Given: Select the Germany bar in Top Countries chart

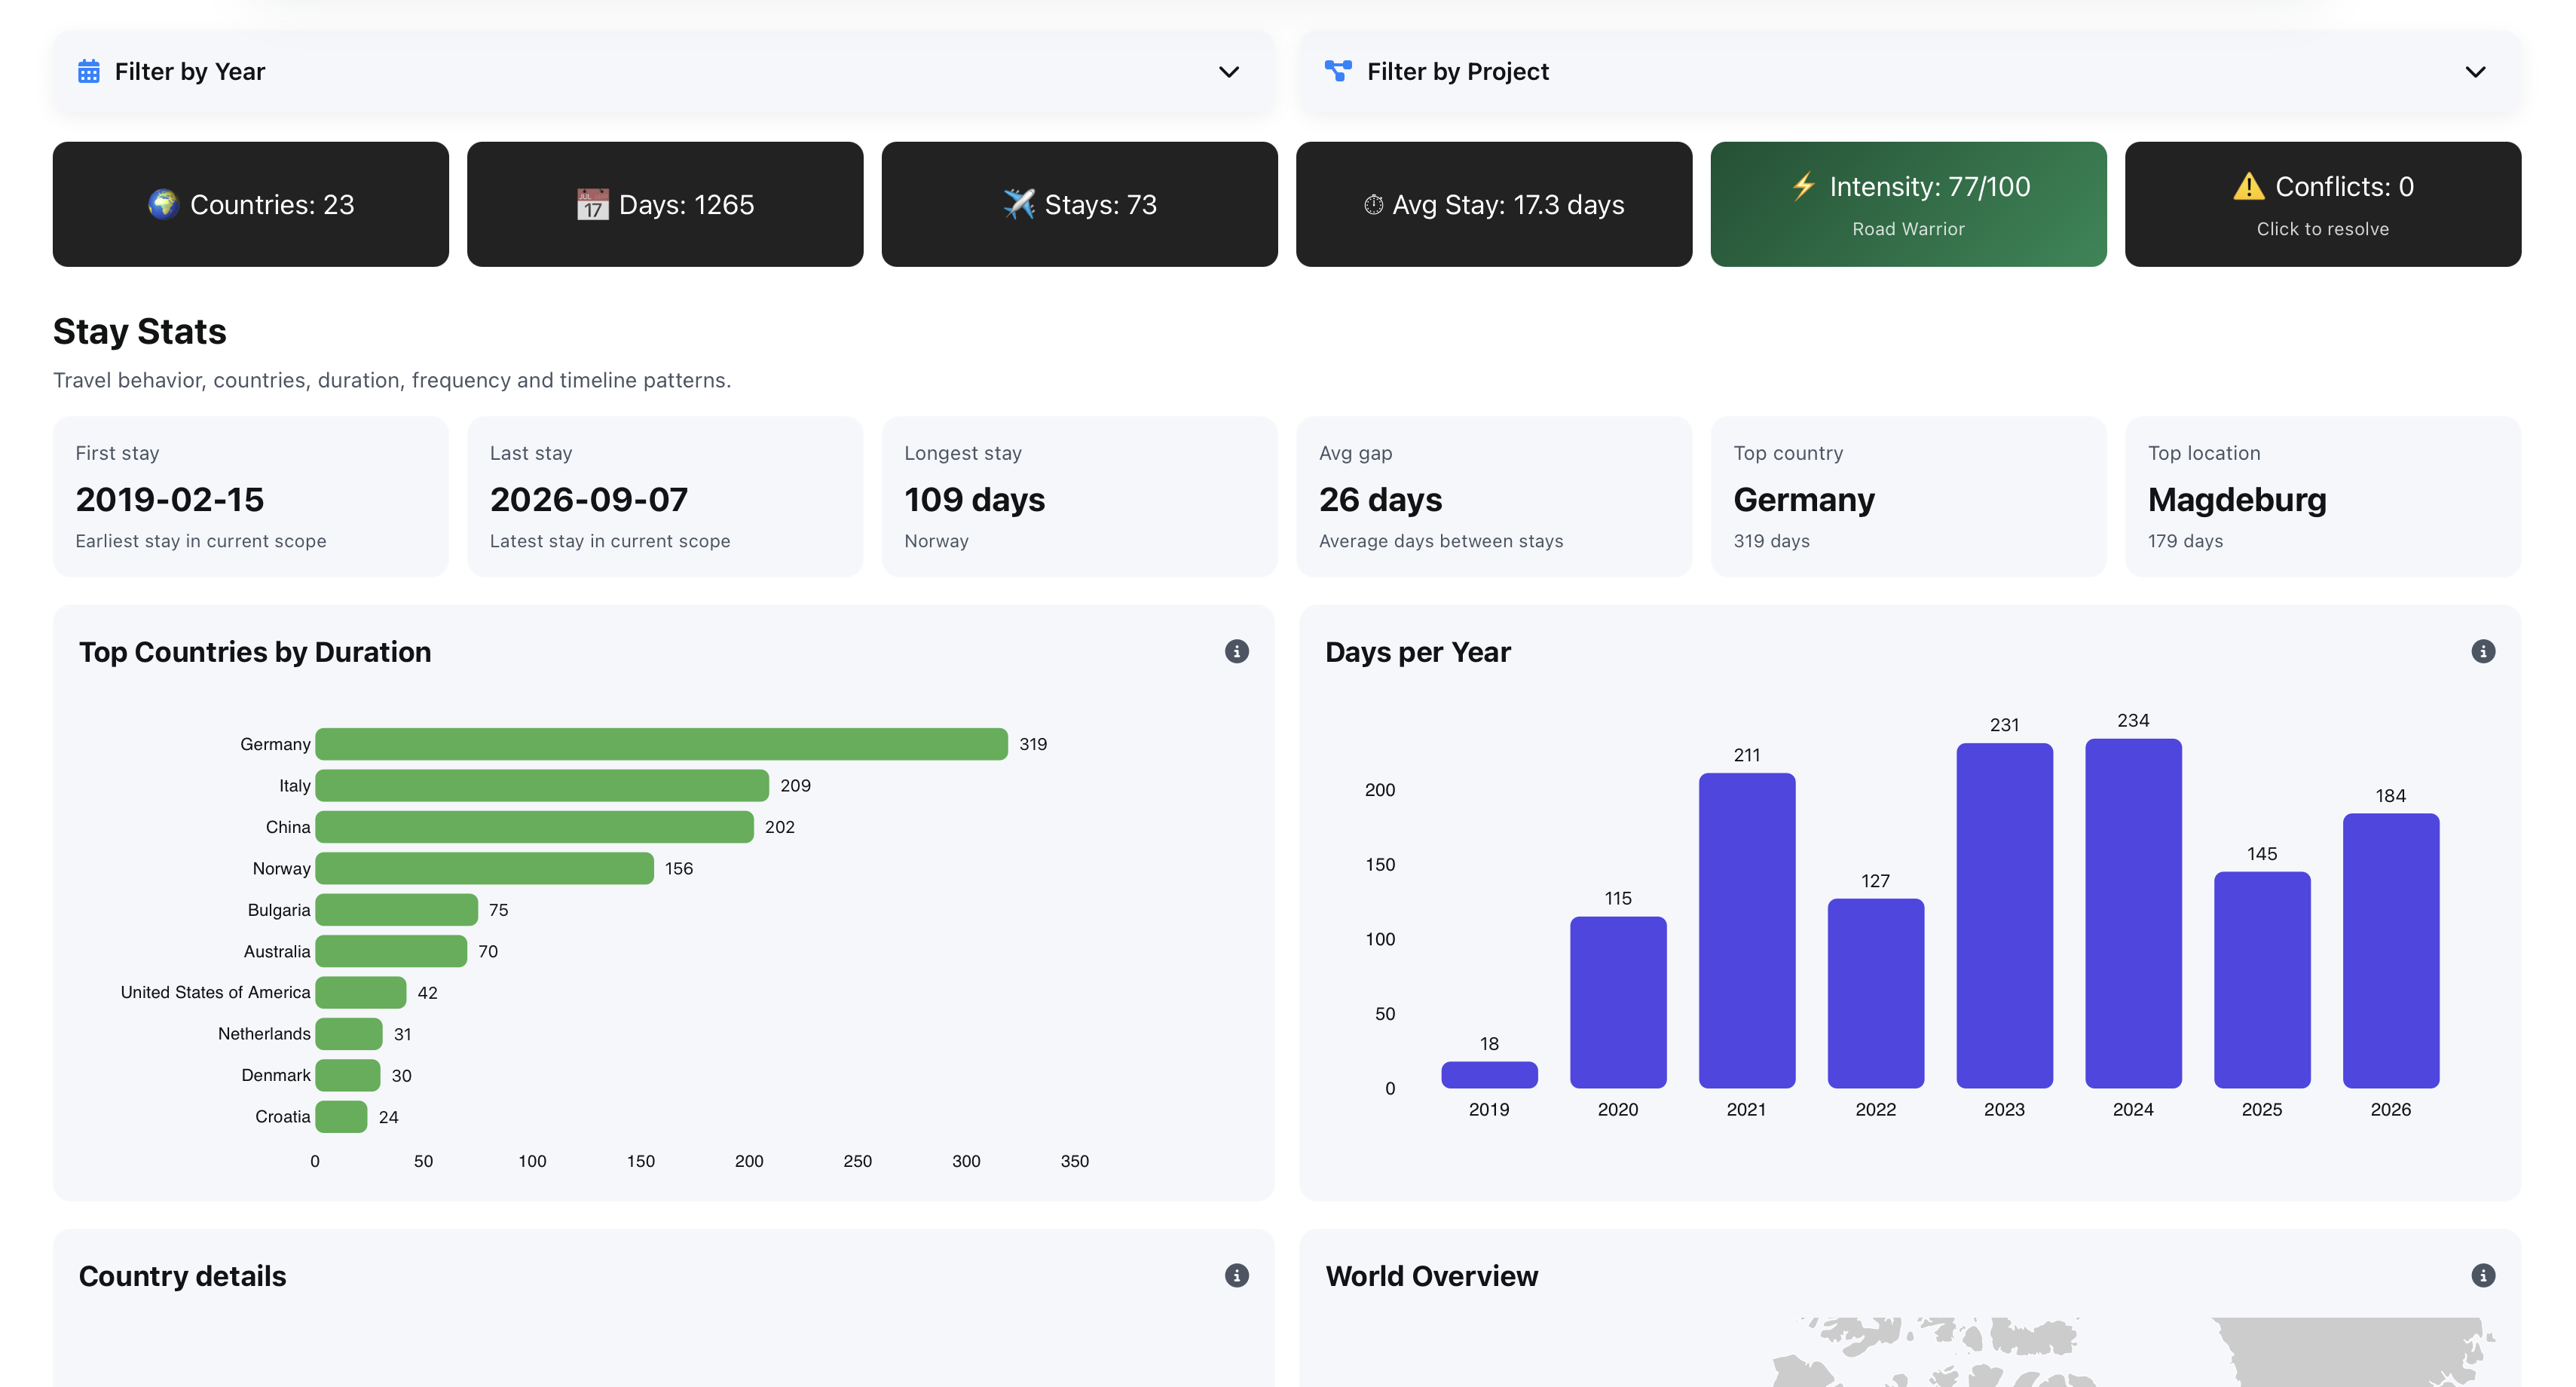Looking at the screenshot, I should (x=660, y=743).
